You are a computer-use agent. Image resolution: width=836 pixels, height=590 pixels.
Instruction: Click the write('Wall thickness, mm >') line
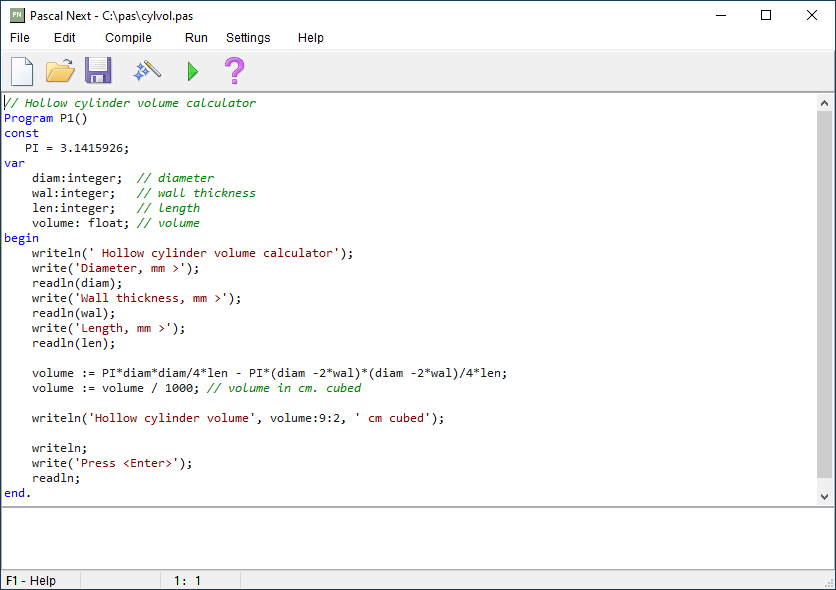coord(136,298)
